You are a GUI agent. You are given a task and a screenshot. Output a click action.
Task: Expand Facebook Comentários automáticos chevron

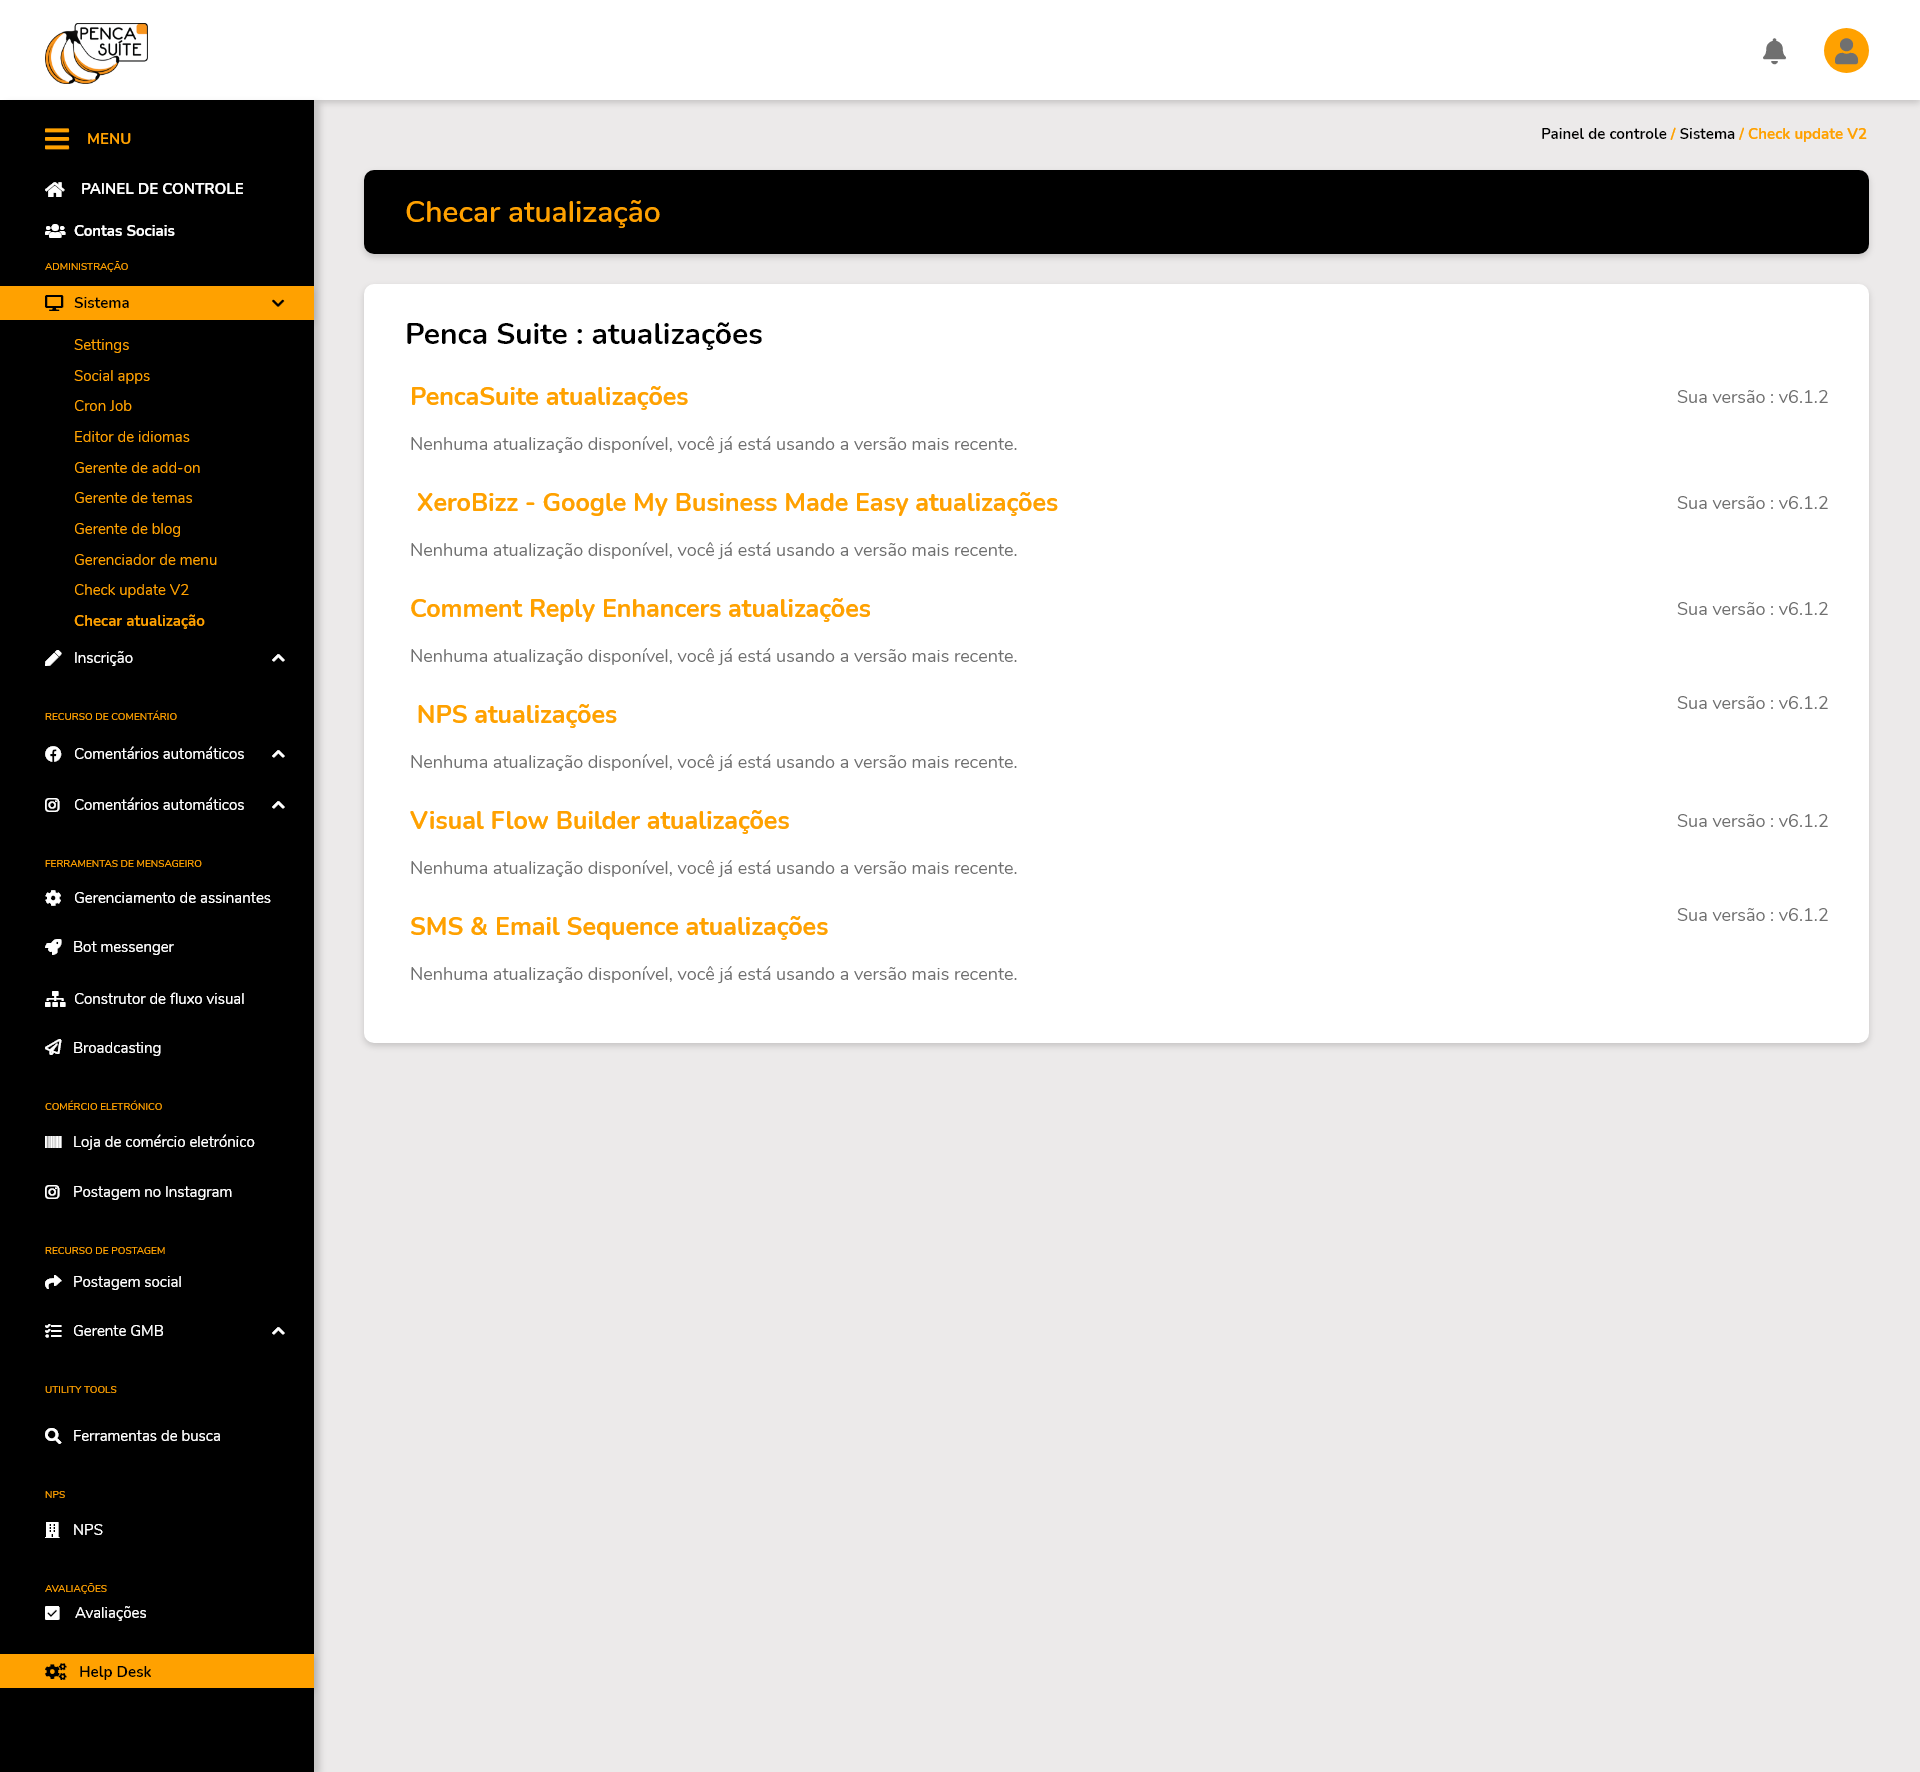click(278, 754)
